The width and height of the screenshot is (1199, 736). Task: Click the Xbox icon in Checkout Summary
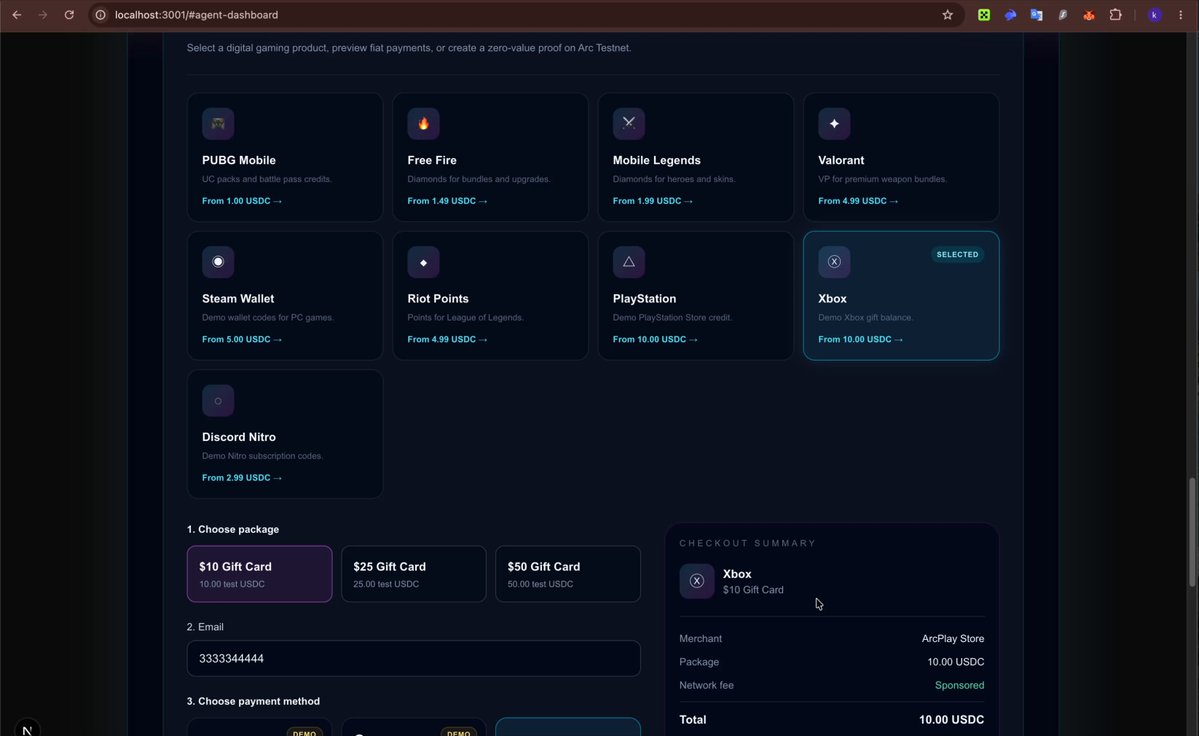point(697,581)
